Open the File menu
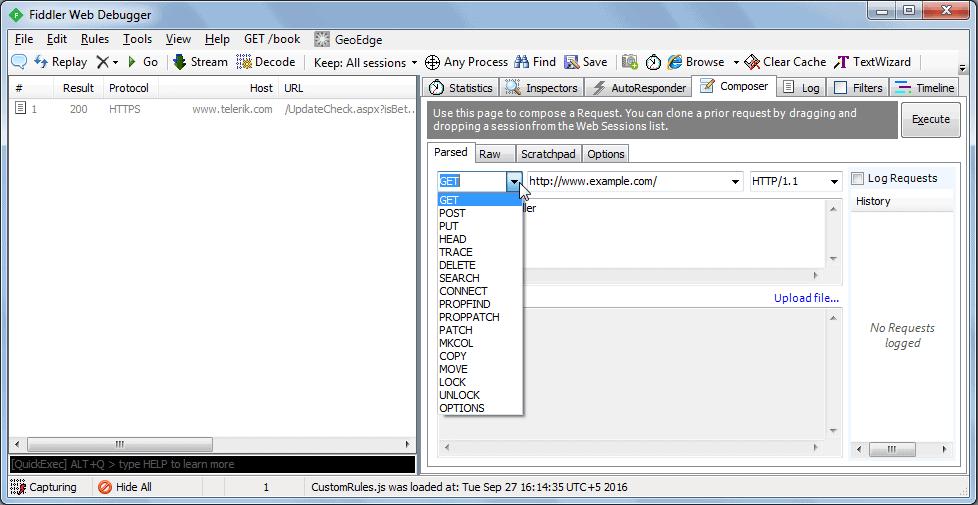The image size is (978, 505). pyautogui.click(x=24, y=39)
